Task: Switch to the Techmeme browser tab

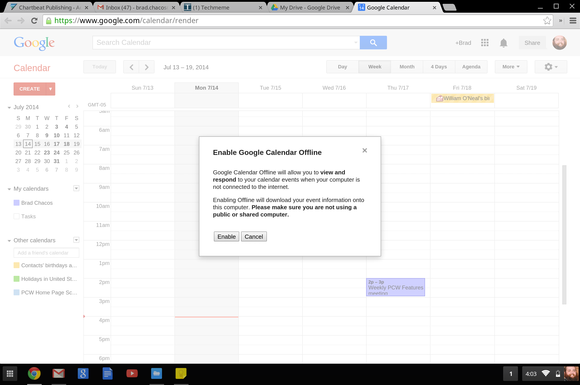Action: (223, 7)
